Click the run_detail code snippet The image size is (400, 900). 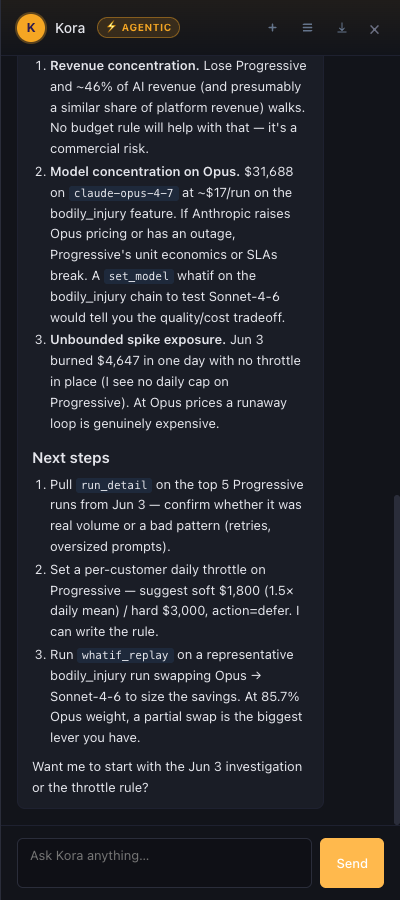(x=114, y=485)
